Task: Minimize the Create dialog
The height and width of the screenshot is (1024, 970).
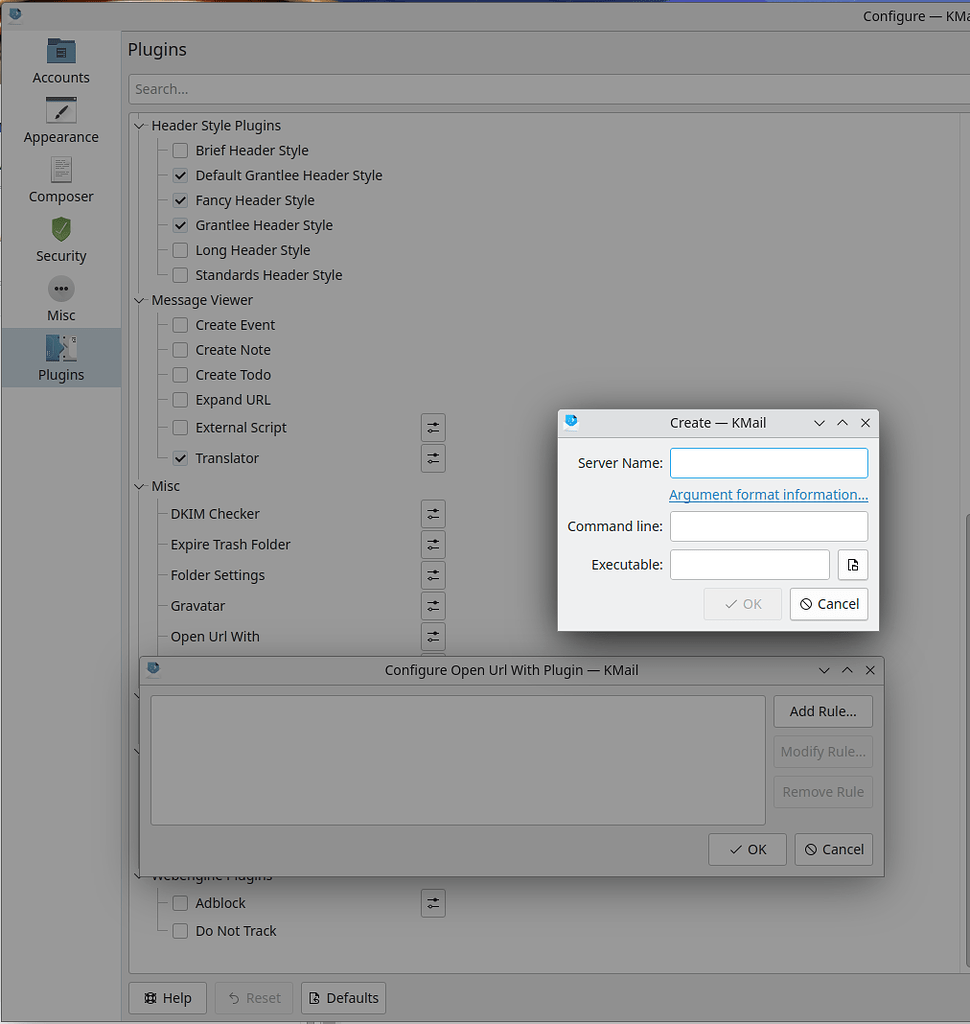Action: tap(819, 423)
